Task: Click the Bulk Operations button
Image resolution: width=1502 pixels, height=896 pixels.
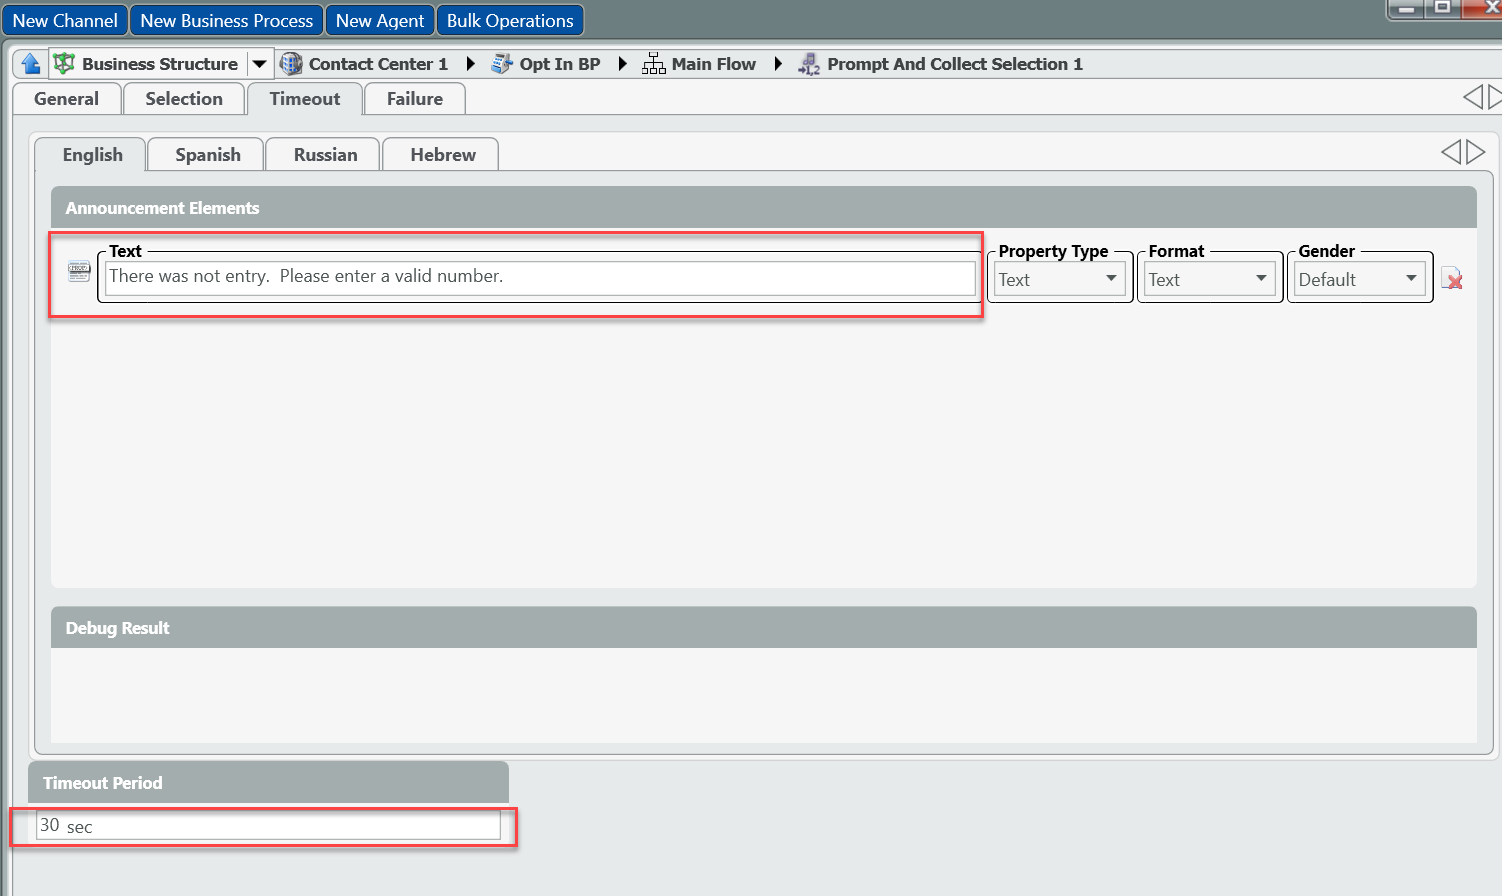Action: pyautogui.click(x=510, y=21)
